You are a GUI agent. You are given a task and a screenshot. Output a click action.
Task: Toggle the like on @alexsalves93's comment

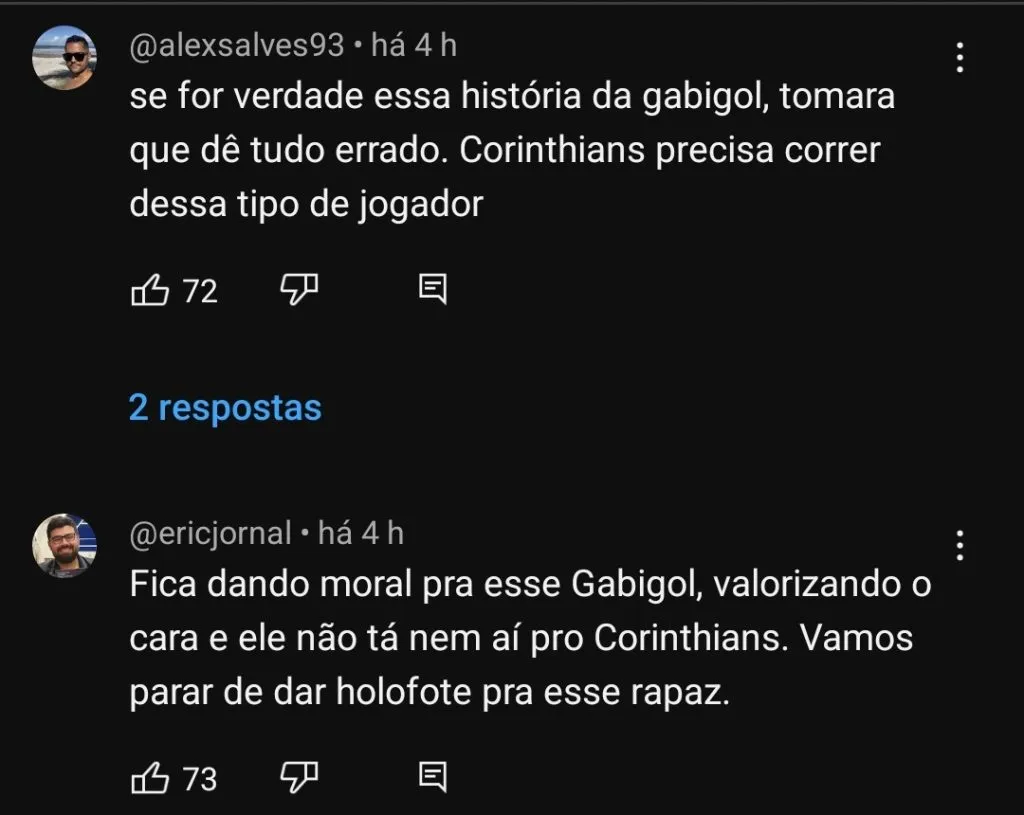(150, 290)
